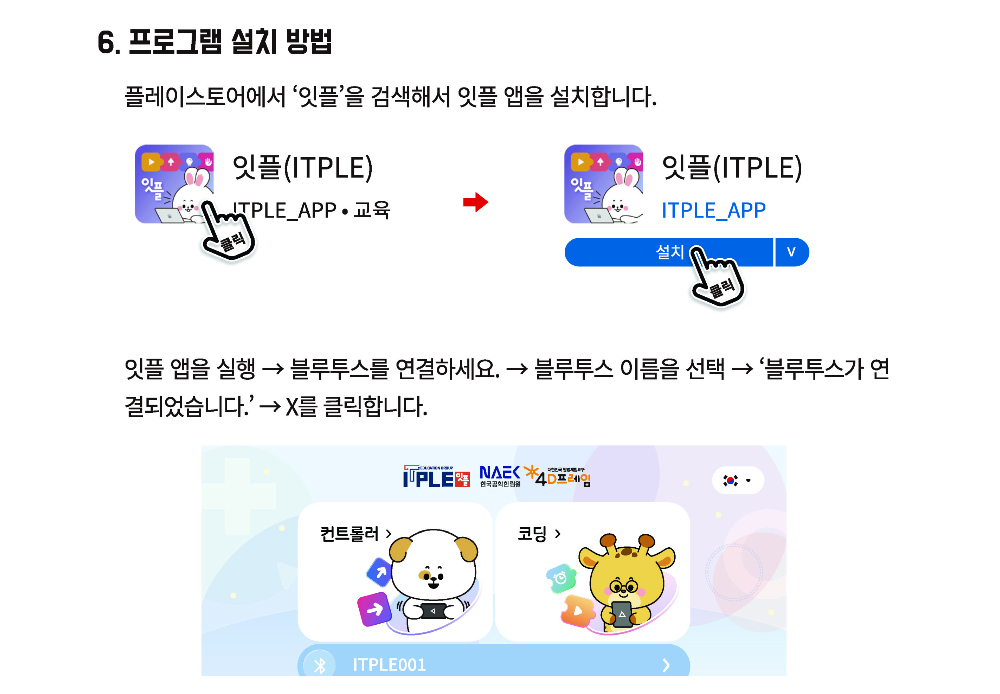Click the Bluetooth icon beside ITPLE001
Image resolution: width=1000 pixels, height=694 pixels.
tap(320, 665)
